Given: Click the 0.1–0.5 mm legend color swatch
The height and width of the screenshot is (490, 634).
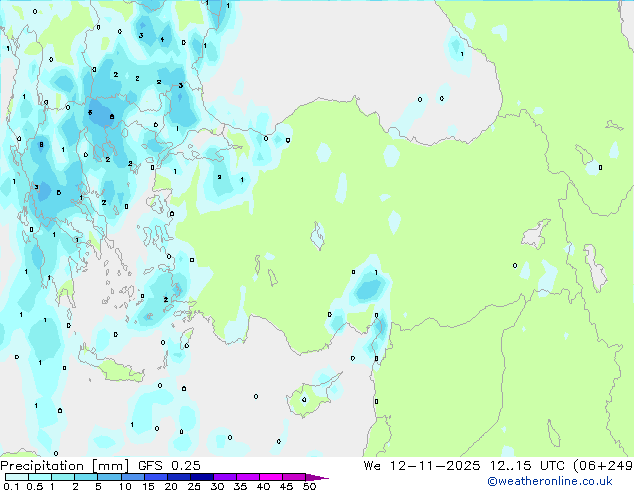Looking at the screenshot, I should point(17,477).
